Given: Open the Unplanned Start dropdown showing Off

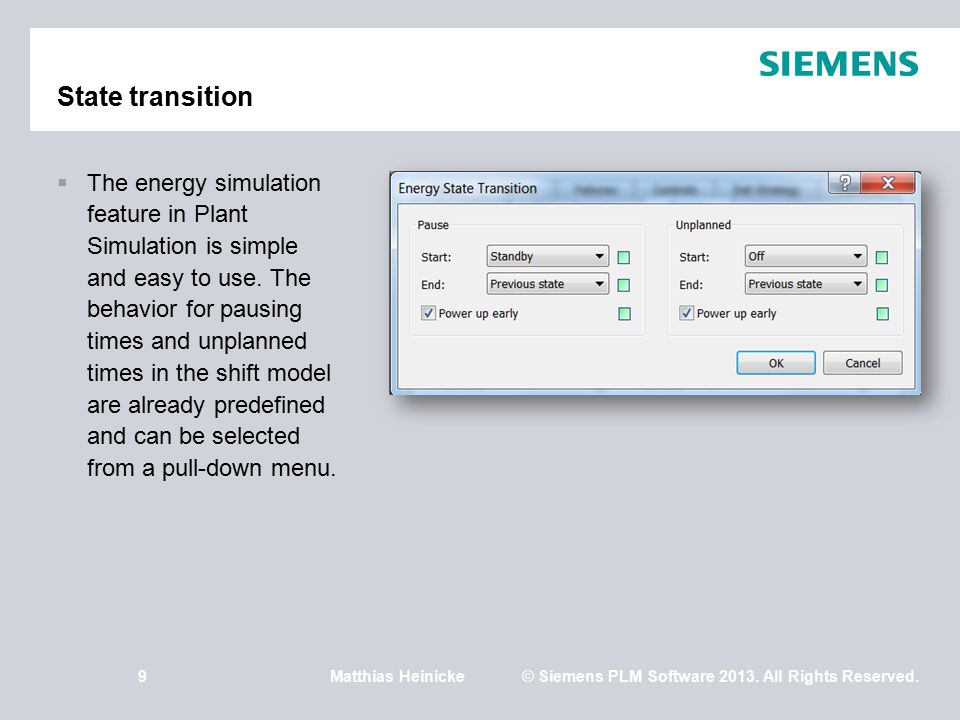Looking at the screenshot, I should (x=806, y=256).
